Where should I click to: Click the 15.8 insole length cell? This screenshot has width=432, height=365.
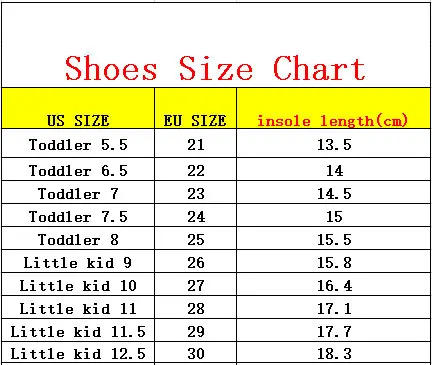tap(334, 262)
